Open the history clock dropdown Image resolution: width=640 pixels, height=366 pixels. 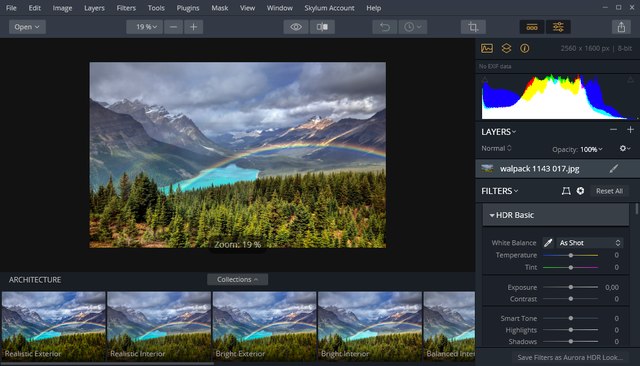pyautogui.click(x=413, y=27)
